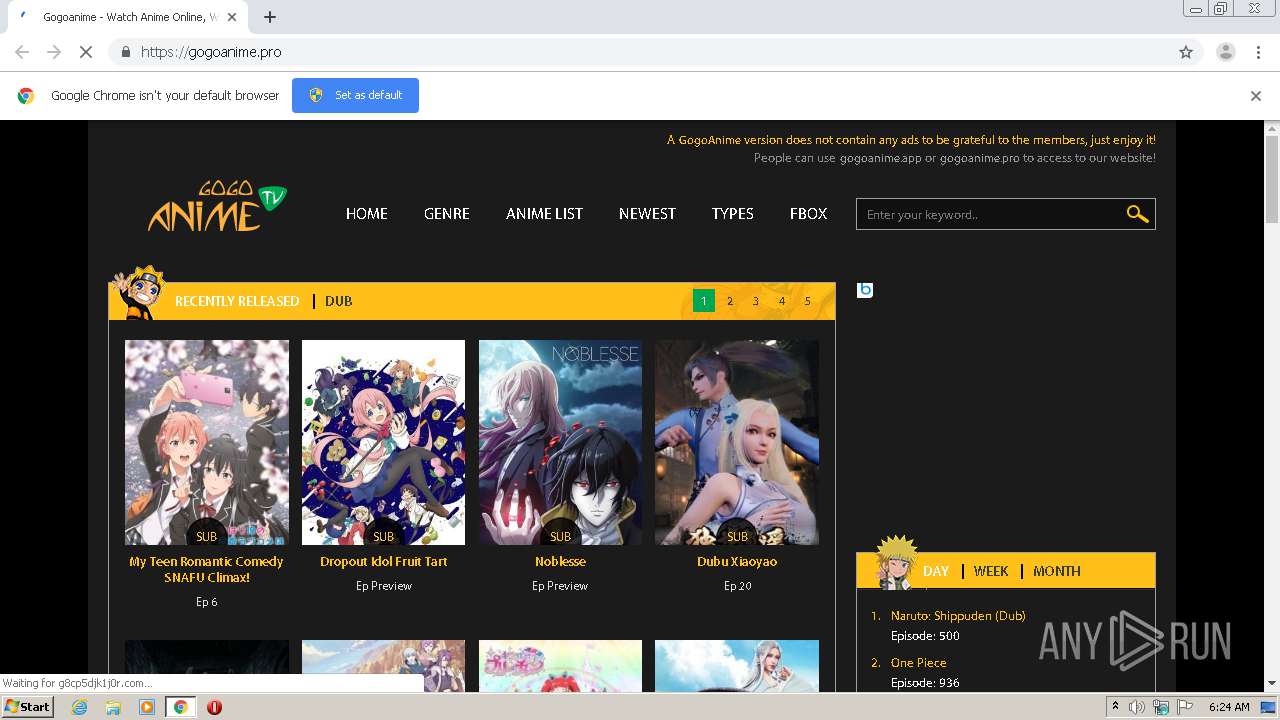Viewport: 1280px width, 720px height.
Task: Go to page 4 of releases
Action: point(782,301)
